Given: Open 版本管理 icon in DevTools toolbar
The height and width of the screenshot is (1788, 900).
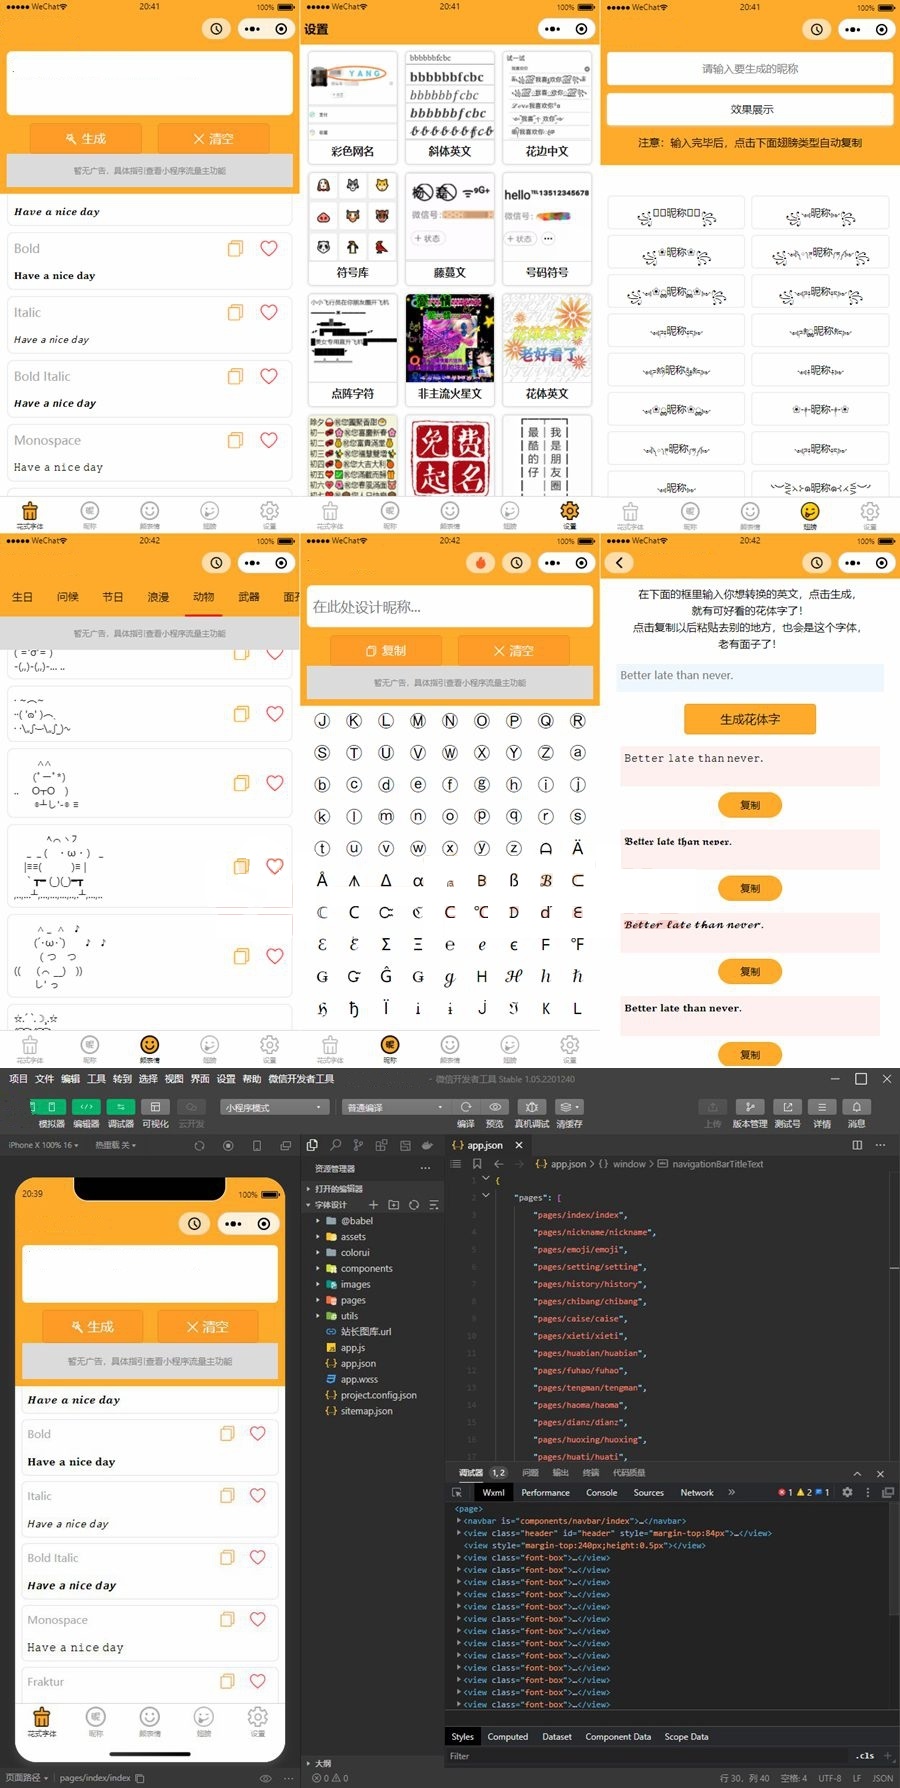Looking at the screenshot, I should 750,1107.
